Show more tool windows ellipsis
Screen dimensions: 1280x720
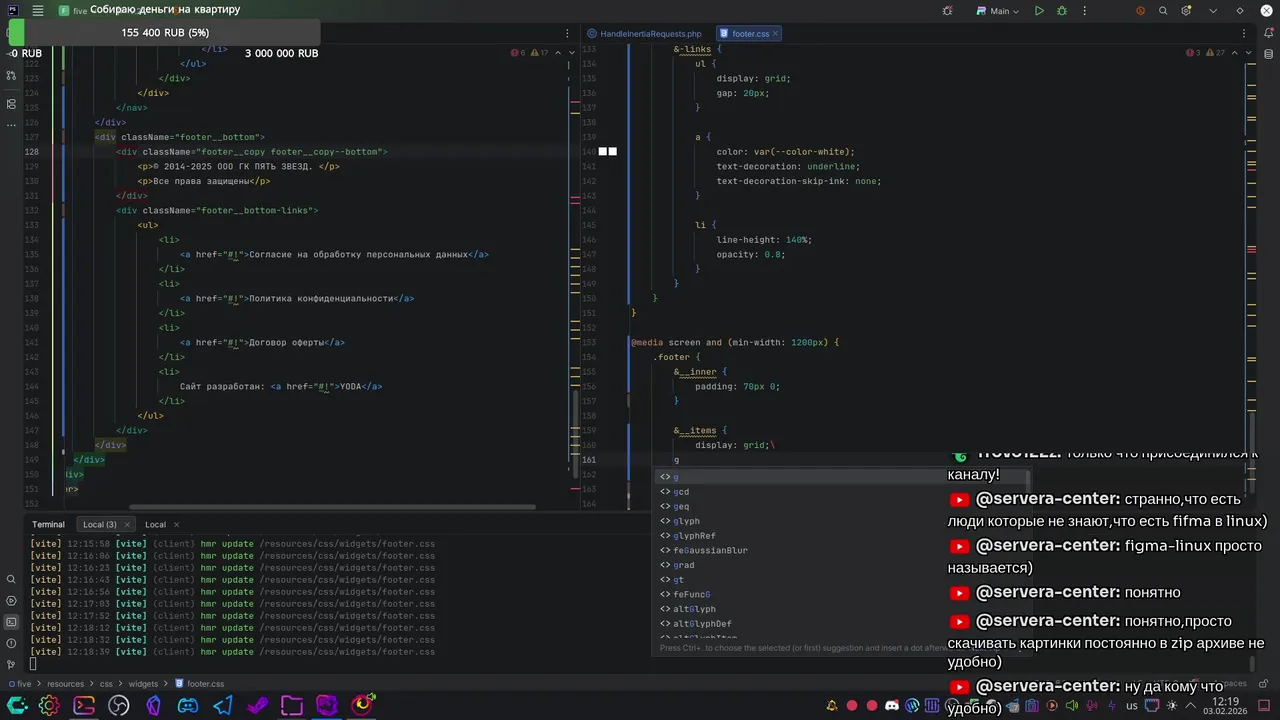click(x=12, y=125)
